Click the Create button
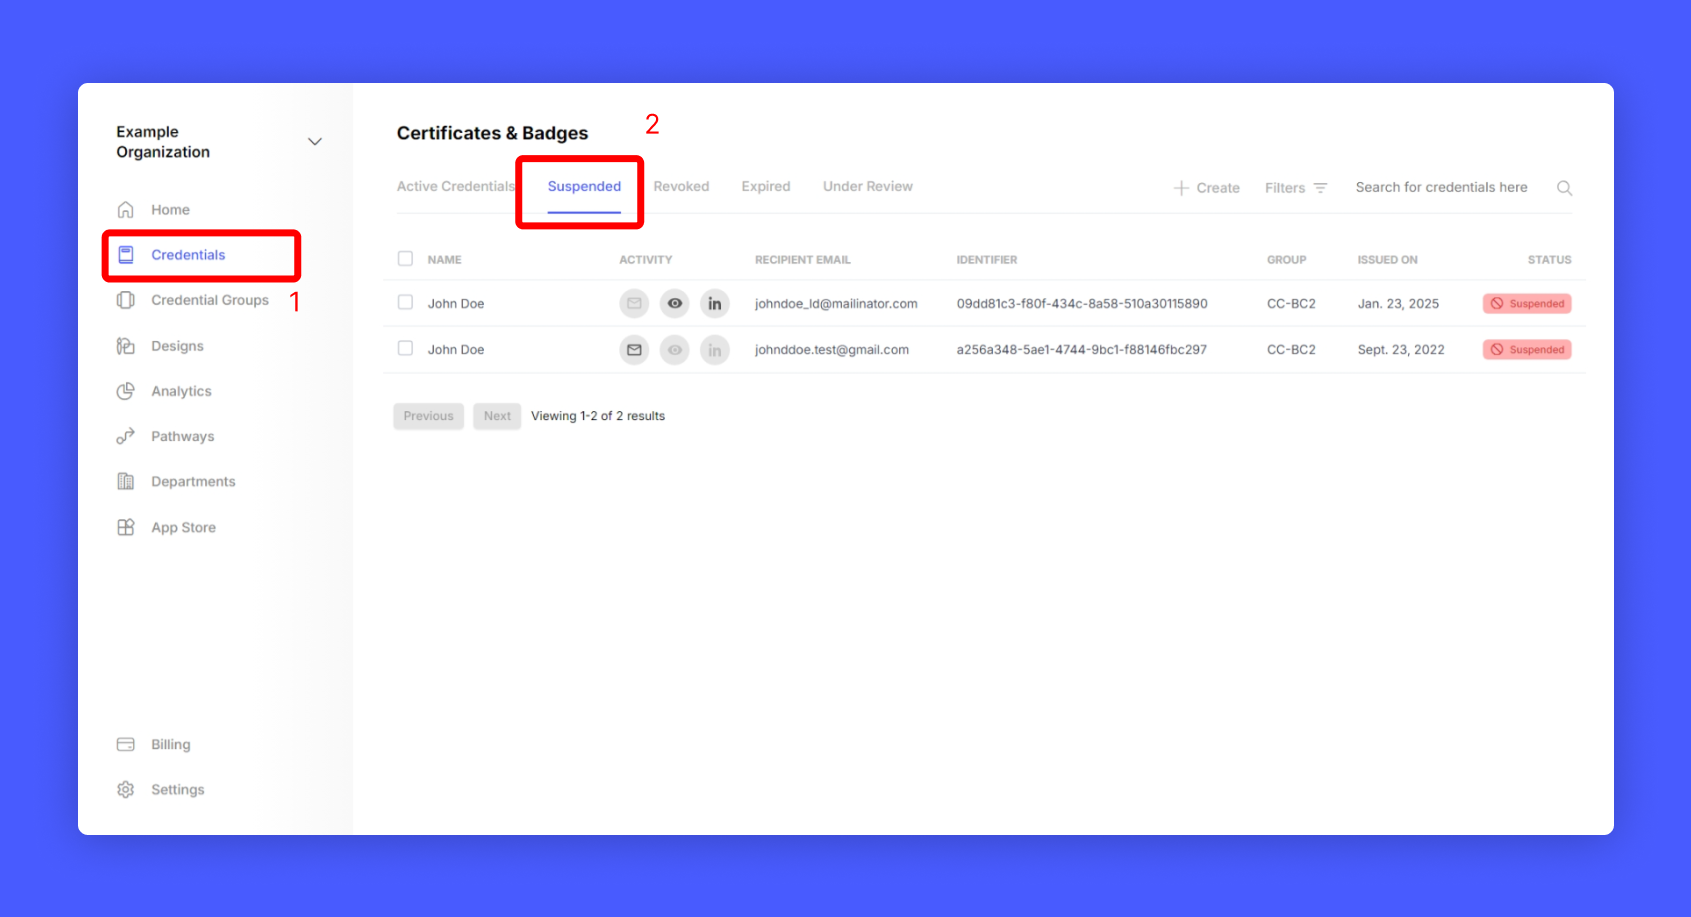1691x917 pixels. (x=1206, y=188)
